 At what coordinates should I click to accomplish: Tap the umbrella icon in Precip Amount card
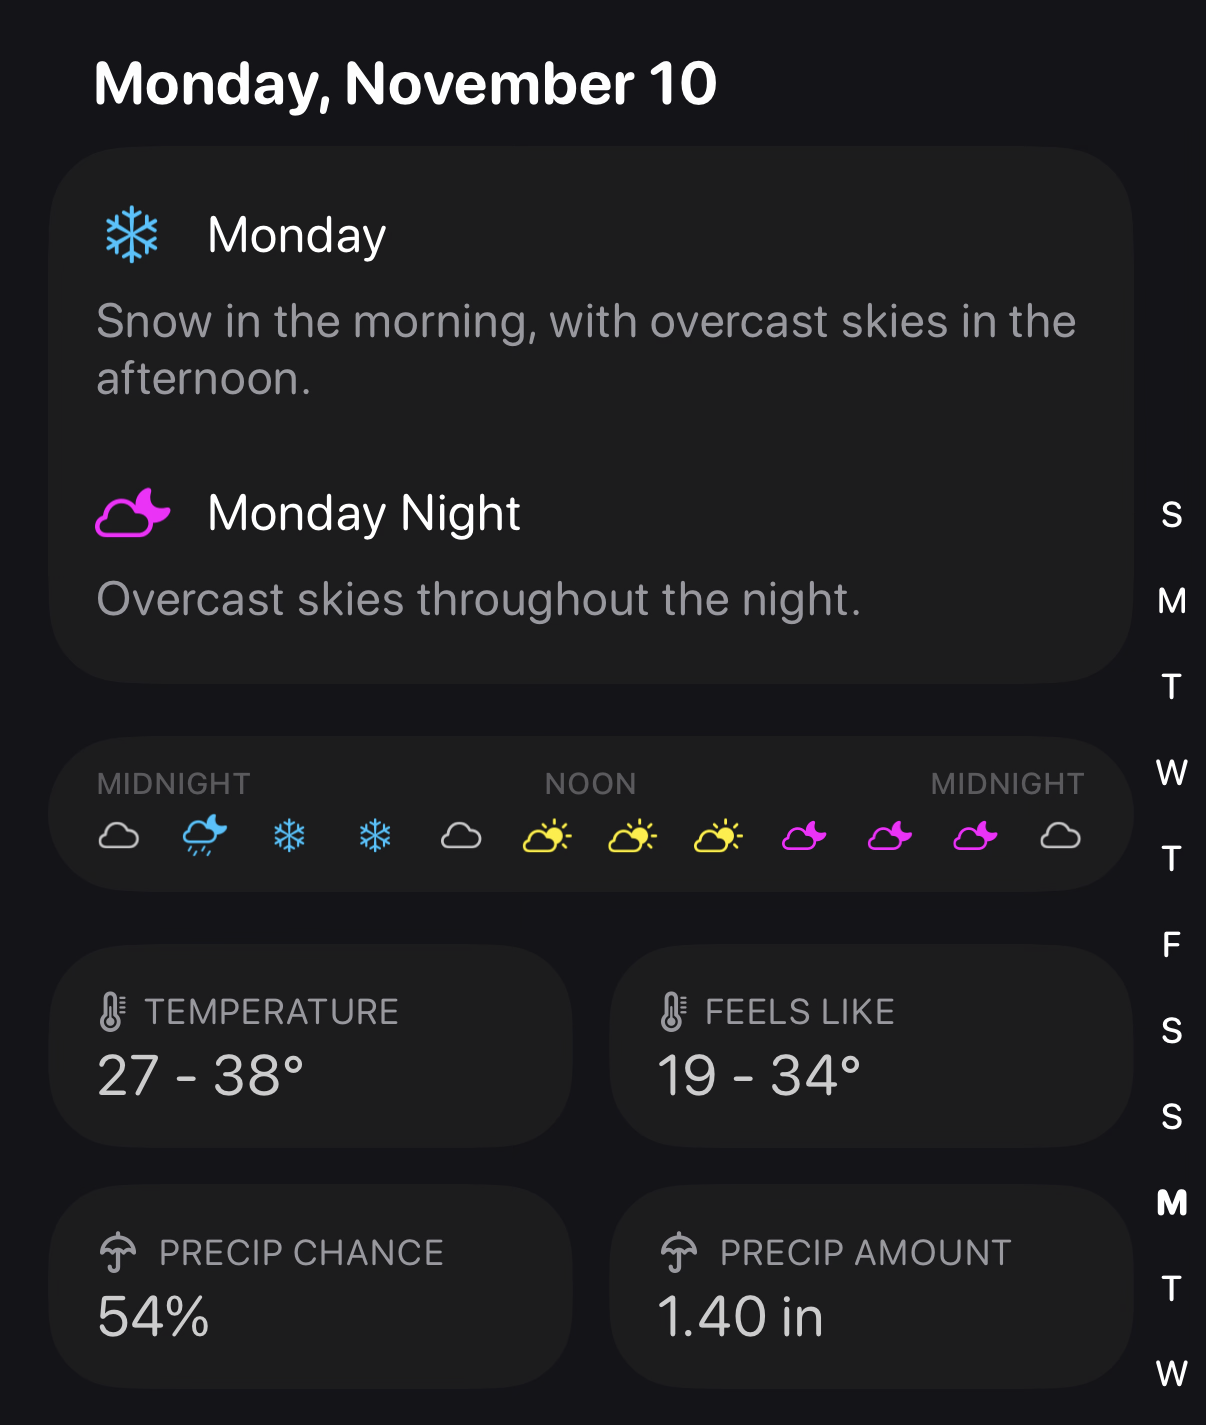[x=679, y=1252]
